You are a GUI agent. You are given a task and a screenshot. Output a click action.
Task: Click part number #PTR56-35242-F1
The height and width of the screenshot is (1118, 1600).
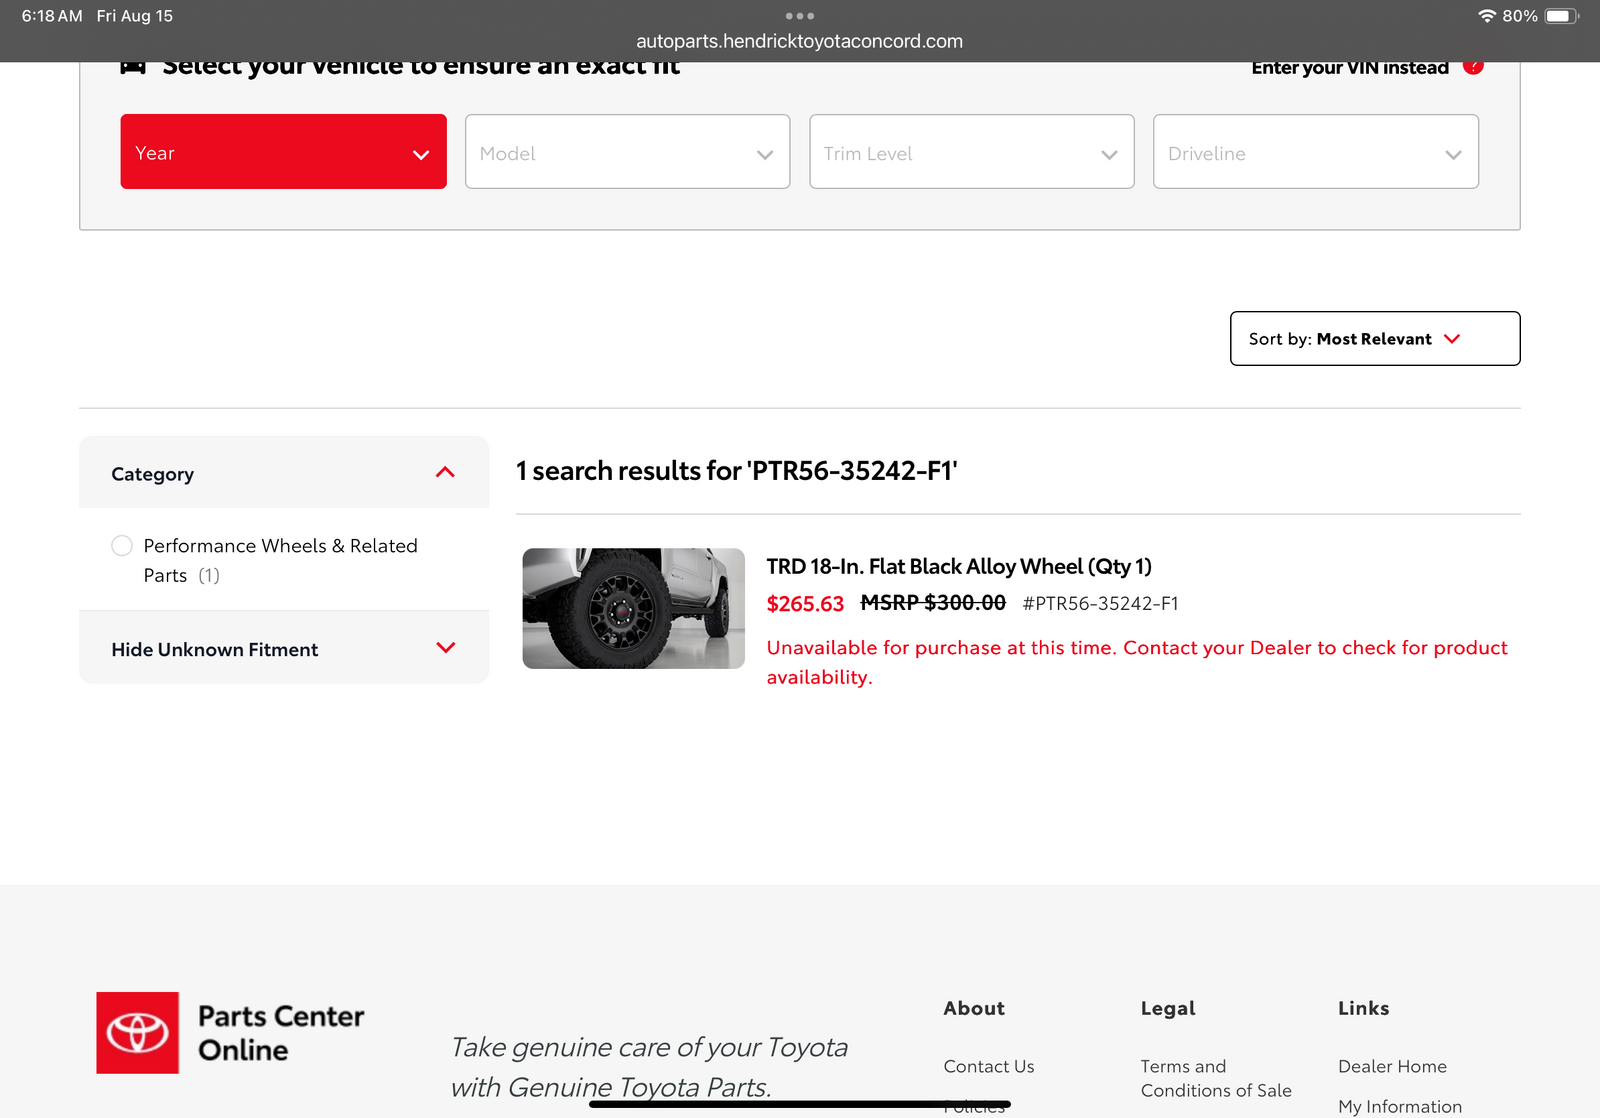1100,604
